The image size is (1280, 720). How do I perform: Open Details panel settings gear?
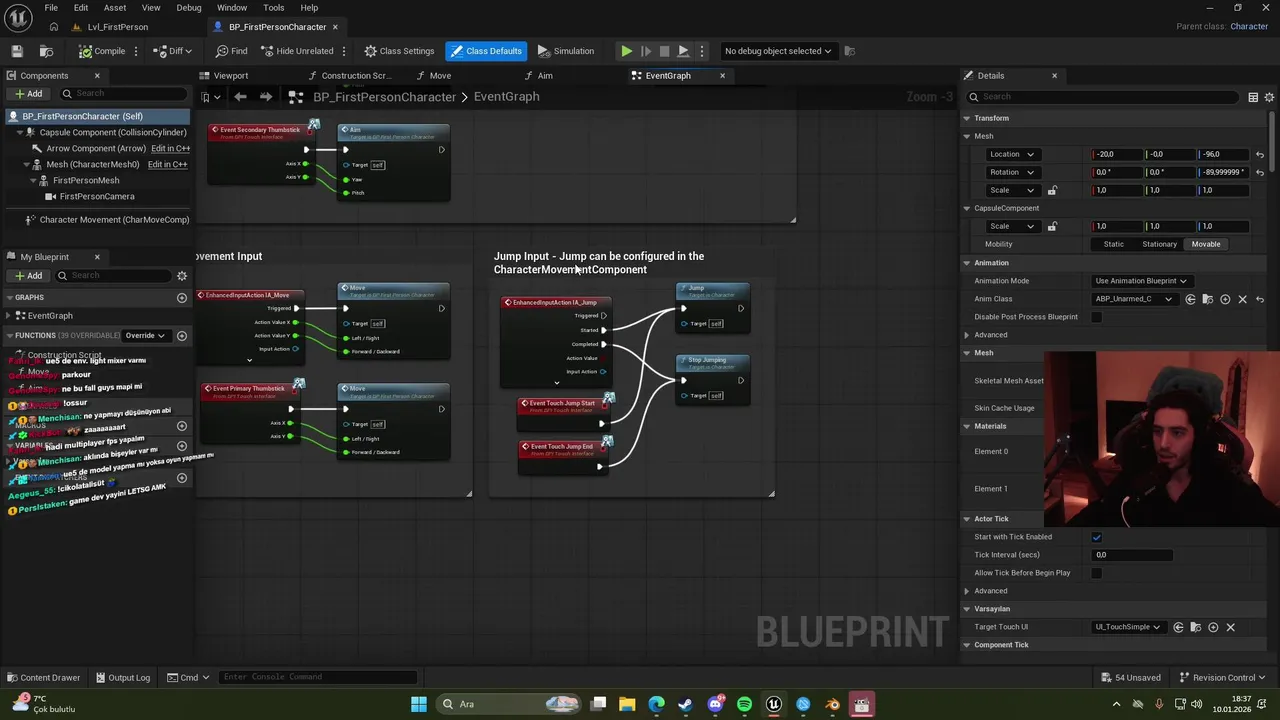click(1270, 97)
